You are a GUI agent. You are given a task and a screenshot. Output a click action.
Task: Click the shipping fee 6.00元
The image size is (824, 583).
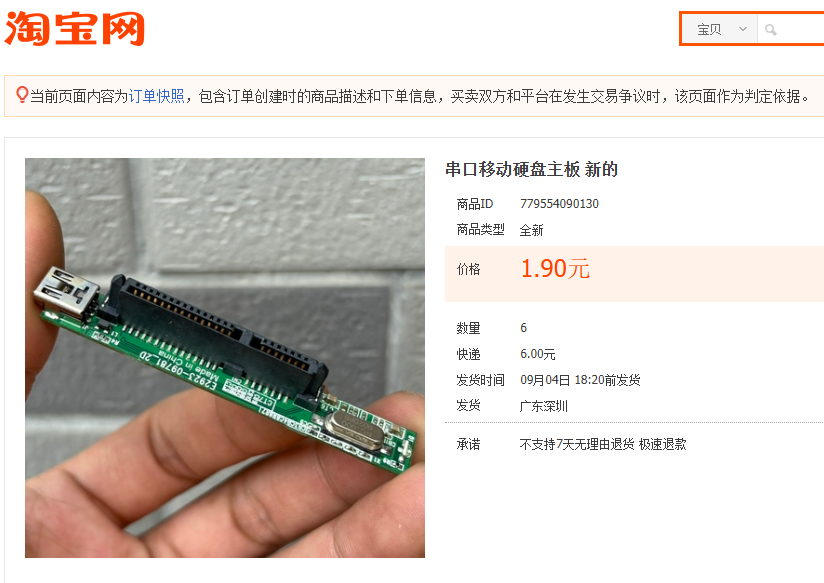[x=538, y=354]
